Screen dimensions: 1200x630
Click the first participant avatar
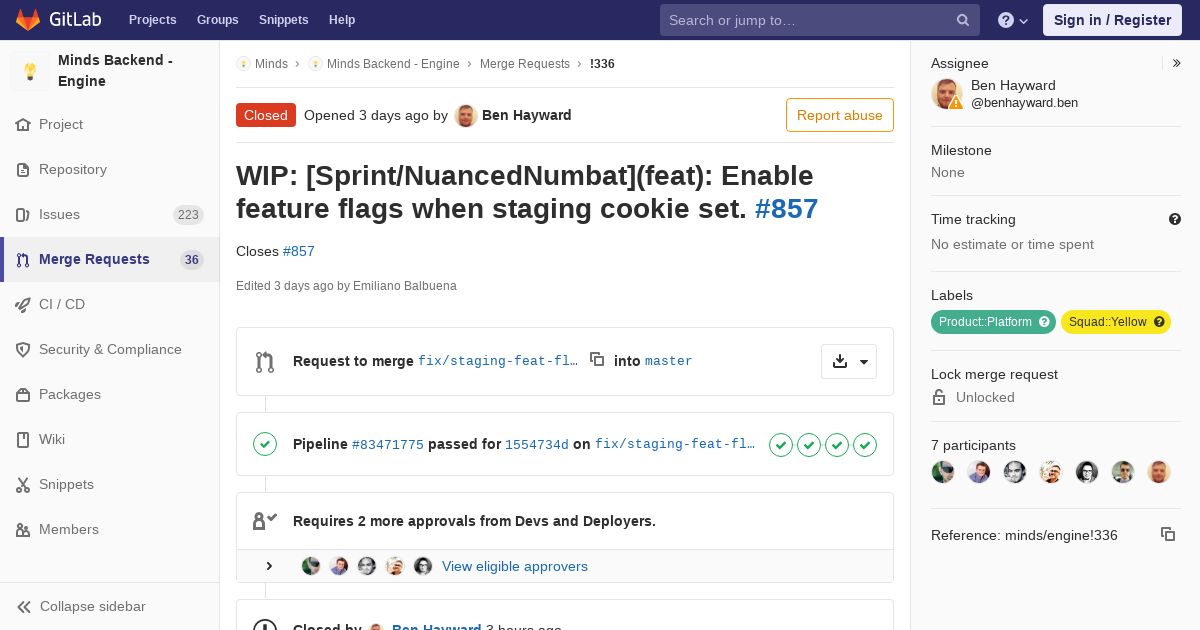point(943,472)
